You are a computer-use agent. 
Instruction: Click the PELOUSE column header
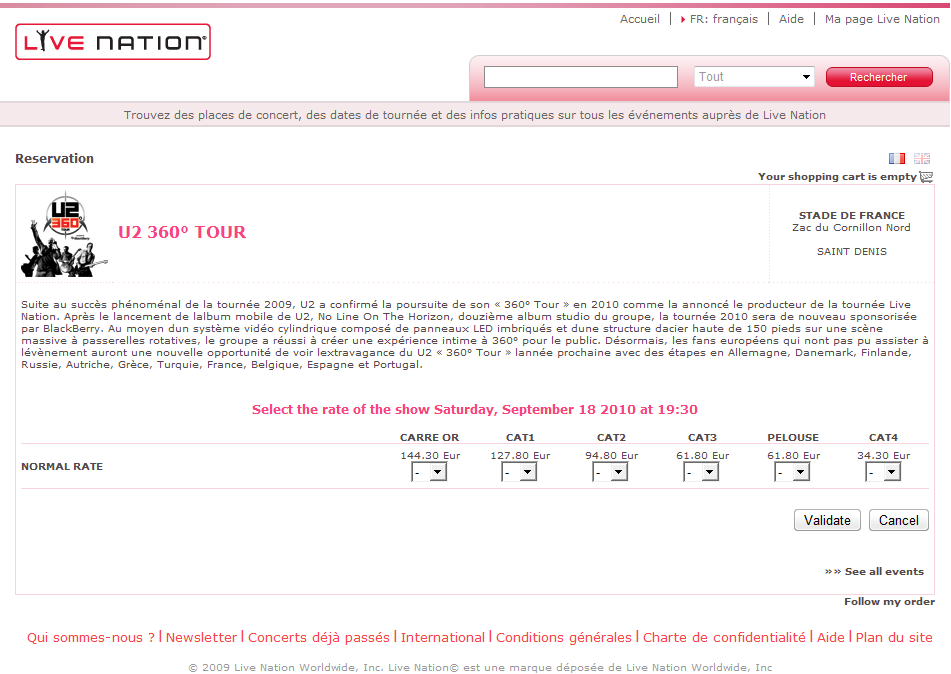pos(793,437)
